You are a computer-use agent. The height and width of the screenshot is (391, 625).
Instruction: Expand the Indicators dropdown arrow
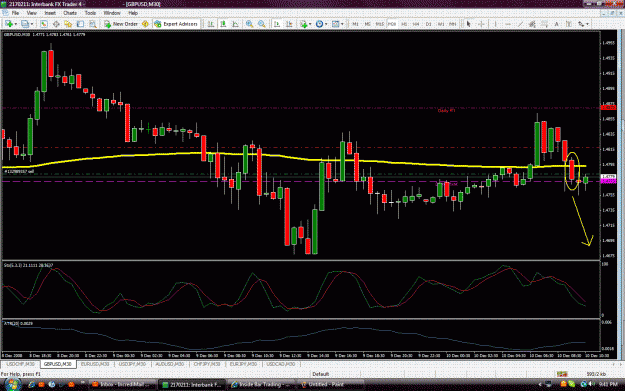point(310,24)
